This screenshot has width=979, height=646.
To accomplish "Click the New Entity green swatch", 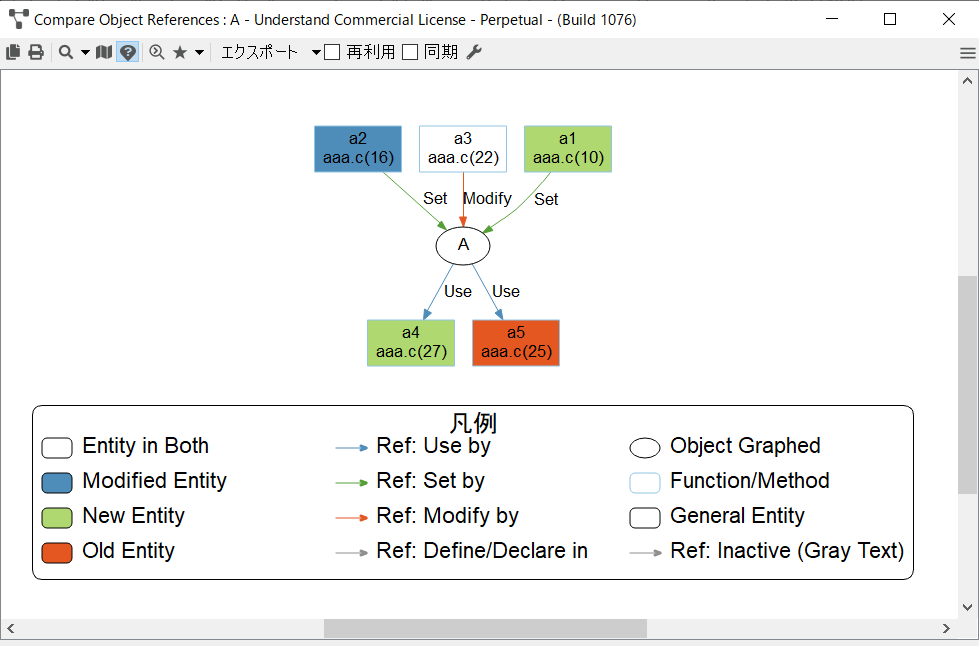I will (x=57, y=517).
